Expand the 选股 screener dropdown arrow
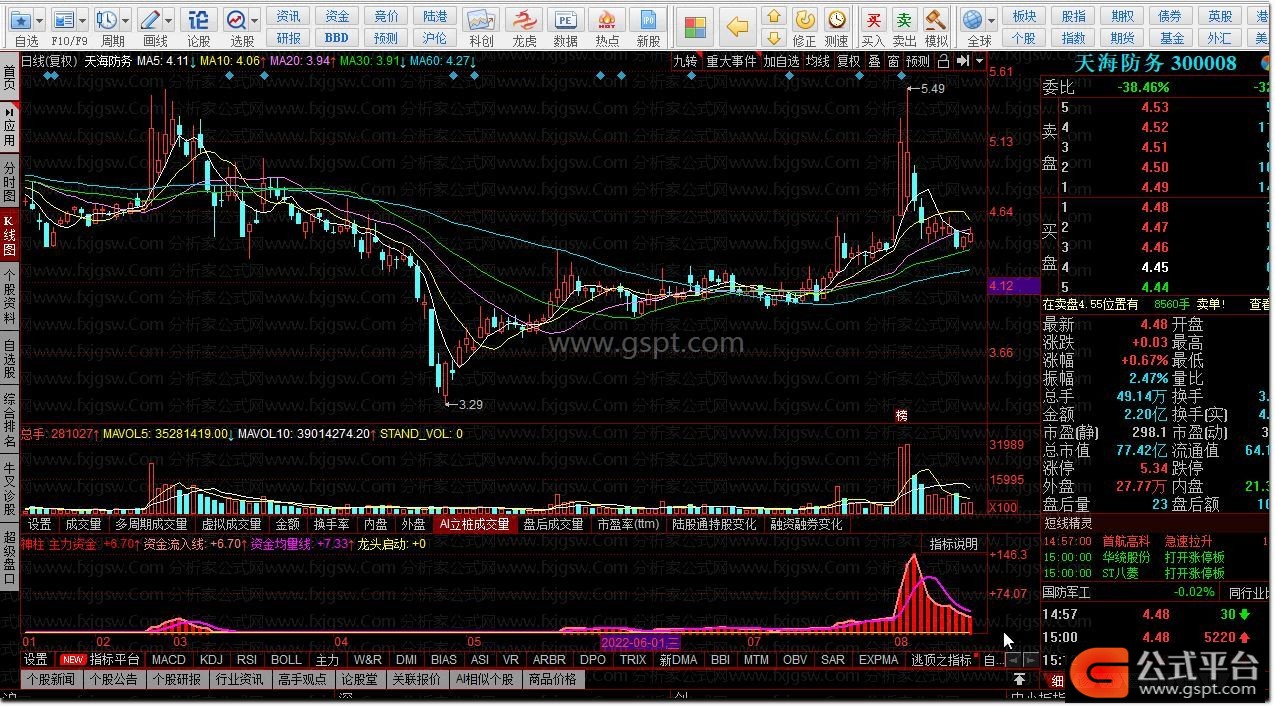Viewport: 1275px width, 706px height. [255, 20]
